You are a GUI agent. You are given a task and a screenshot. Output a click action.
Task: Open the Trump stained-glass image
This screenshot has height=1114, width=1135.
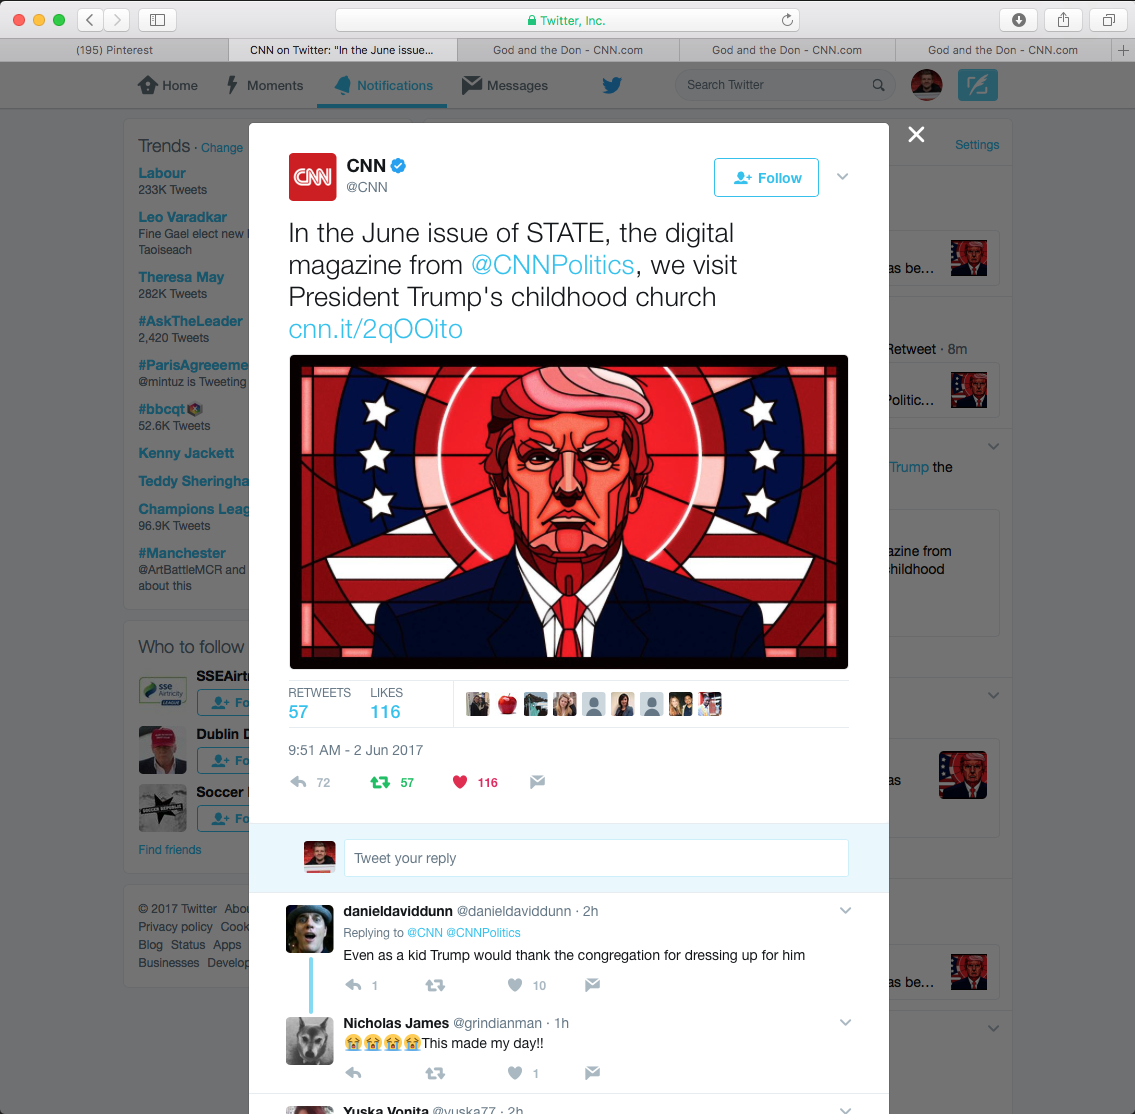pos(568,512)
